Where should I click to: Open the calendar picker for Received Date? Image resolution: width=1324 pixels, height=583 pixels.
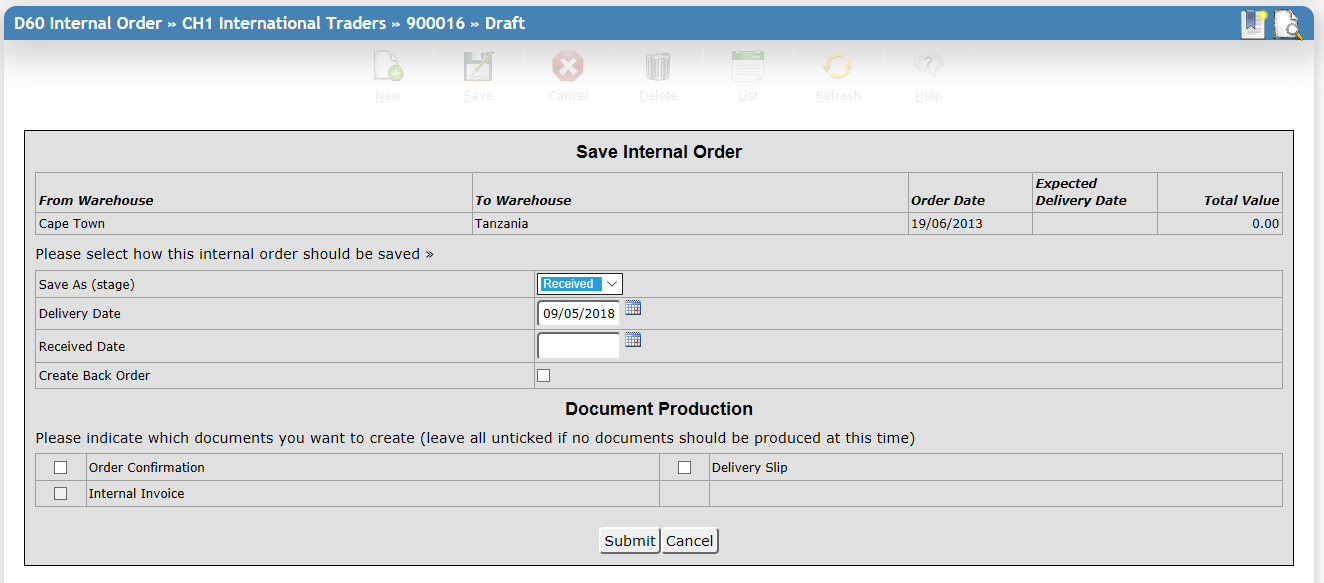pos(633,340)
